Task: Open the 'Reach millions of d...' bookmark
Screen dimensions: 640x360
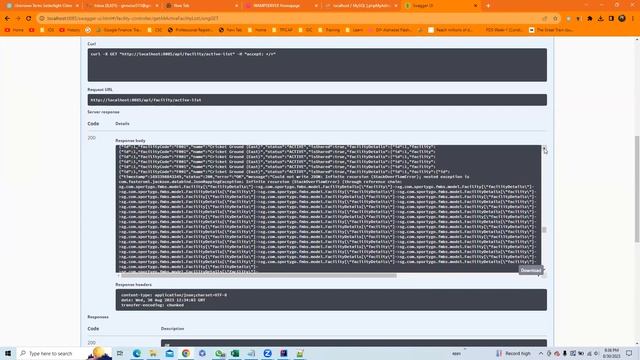Action: pyautogui.click(x=451, y=30)
